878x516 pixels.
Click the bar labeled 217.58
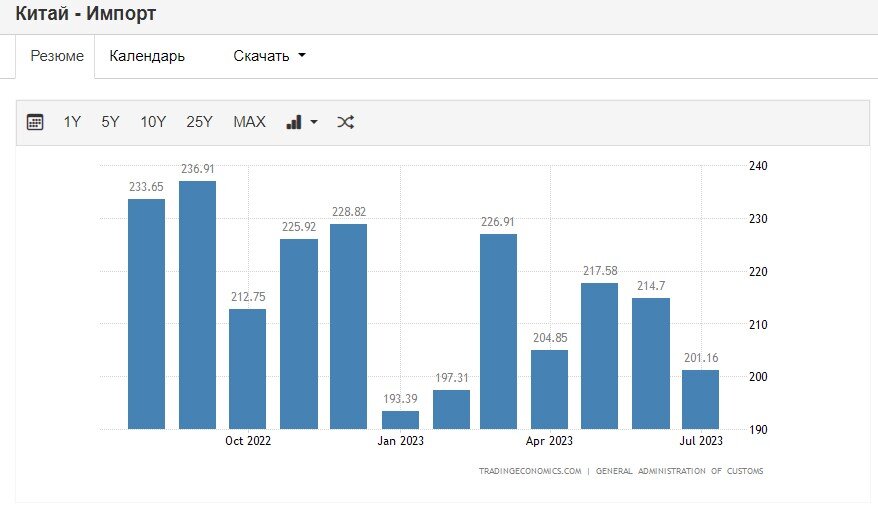click(600, 356)
